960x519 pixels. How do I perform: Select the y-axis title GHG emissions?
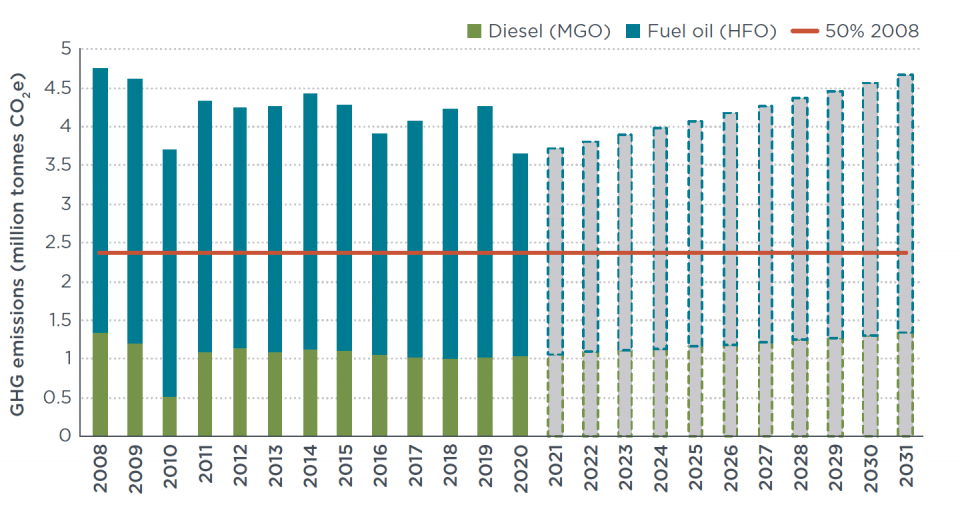[21, 242]
